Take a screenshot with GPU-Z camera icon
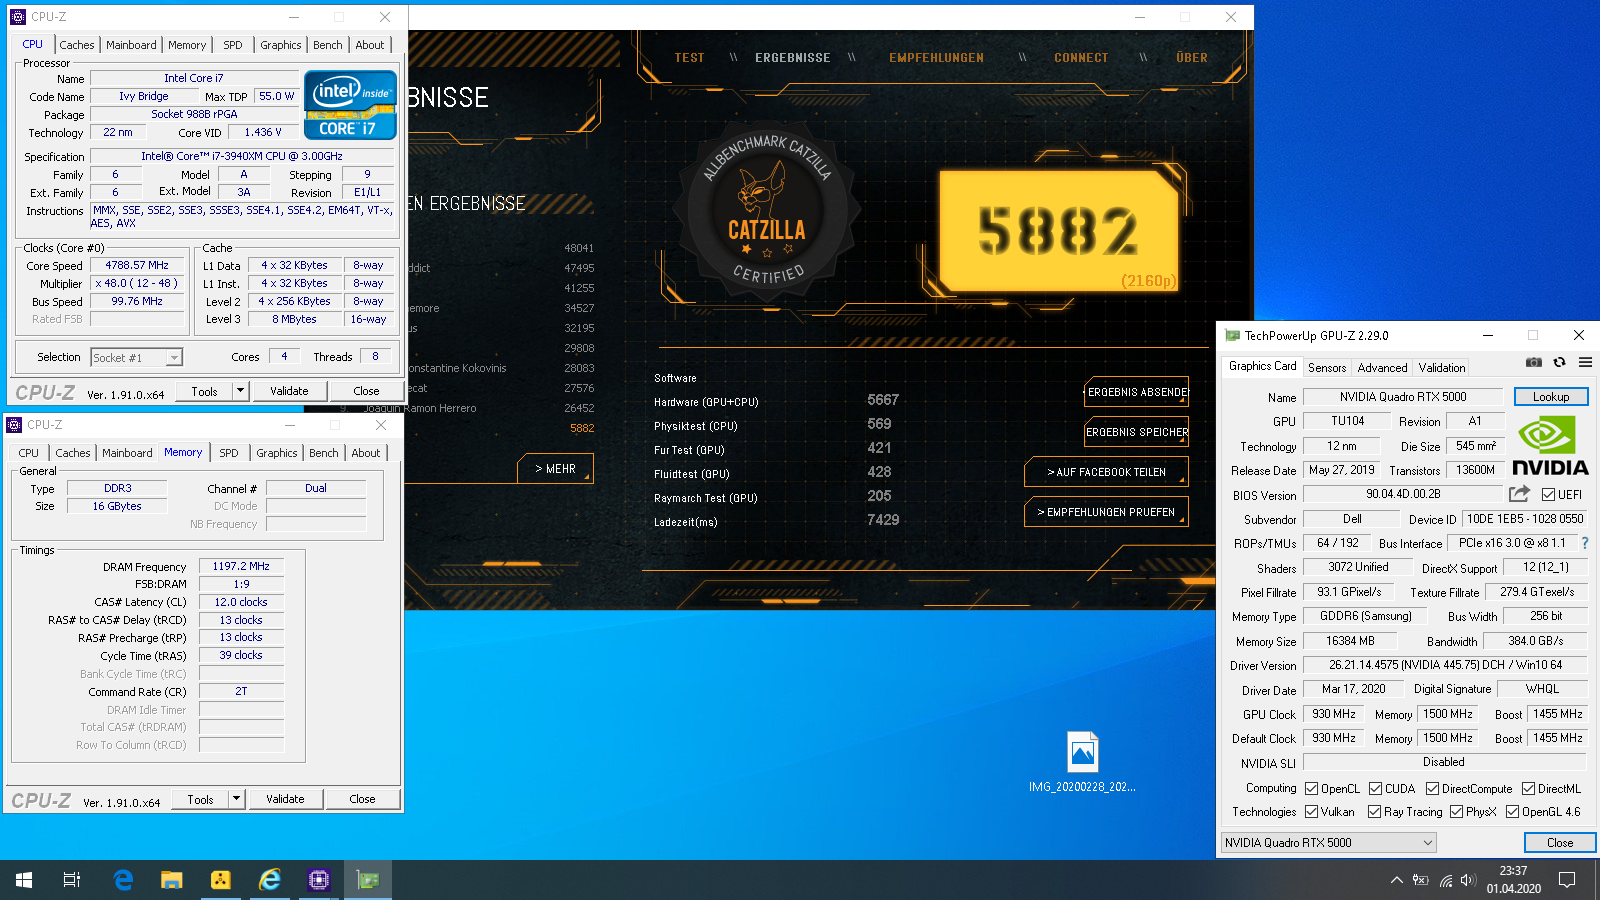 pyautogui.click(x=1534, y=362)
